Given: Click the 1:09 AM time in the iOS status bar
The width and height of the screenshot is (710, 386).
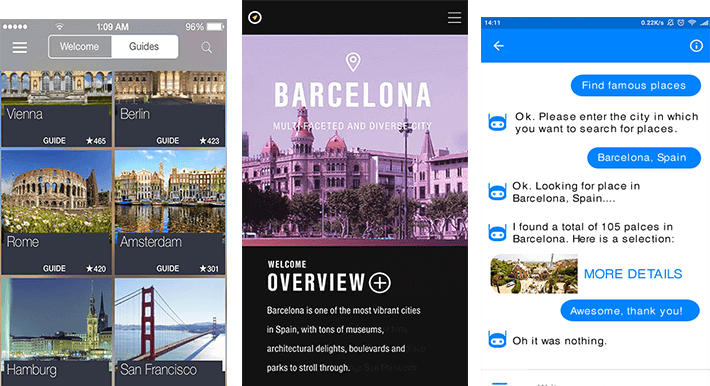Looking at the screenshot, I should pyautogui.click(x=112, y=27).
